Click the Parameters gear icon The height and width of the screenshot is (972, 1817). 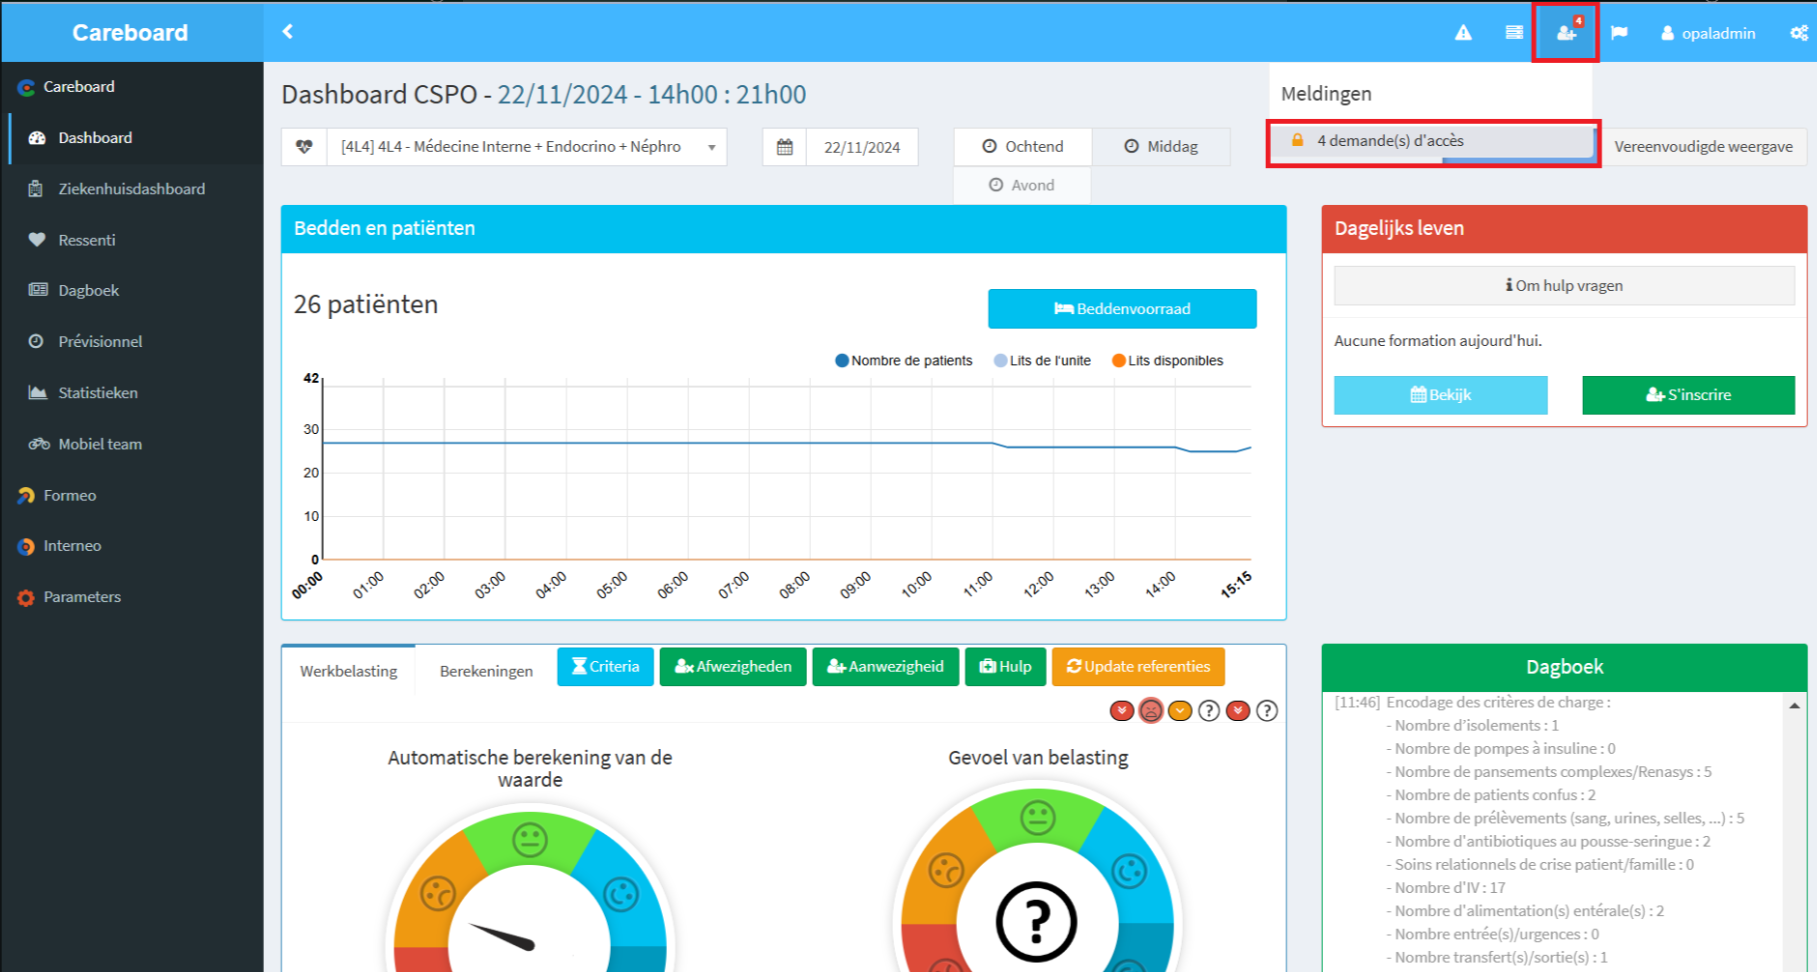tap(26, 597)
